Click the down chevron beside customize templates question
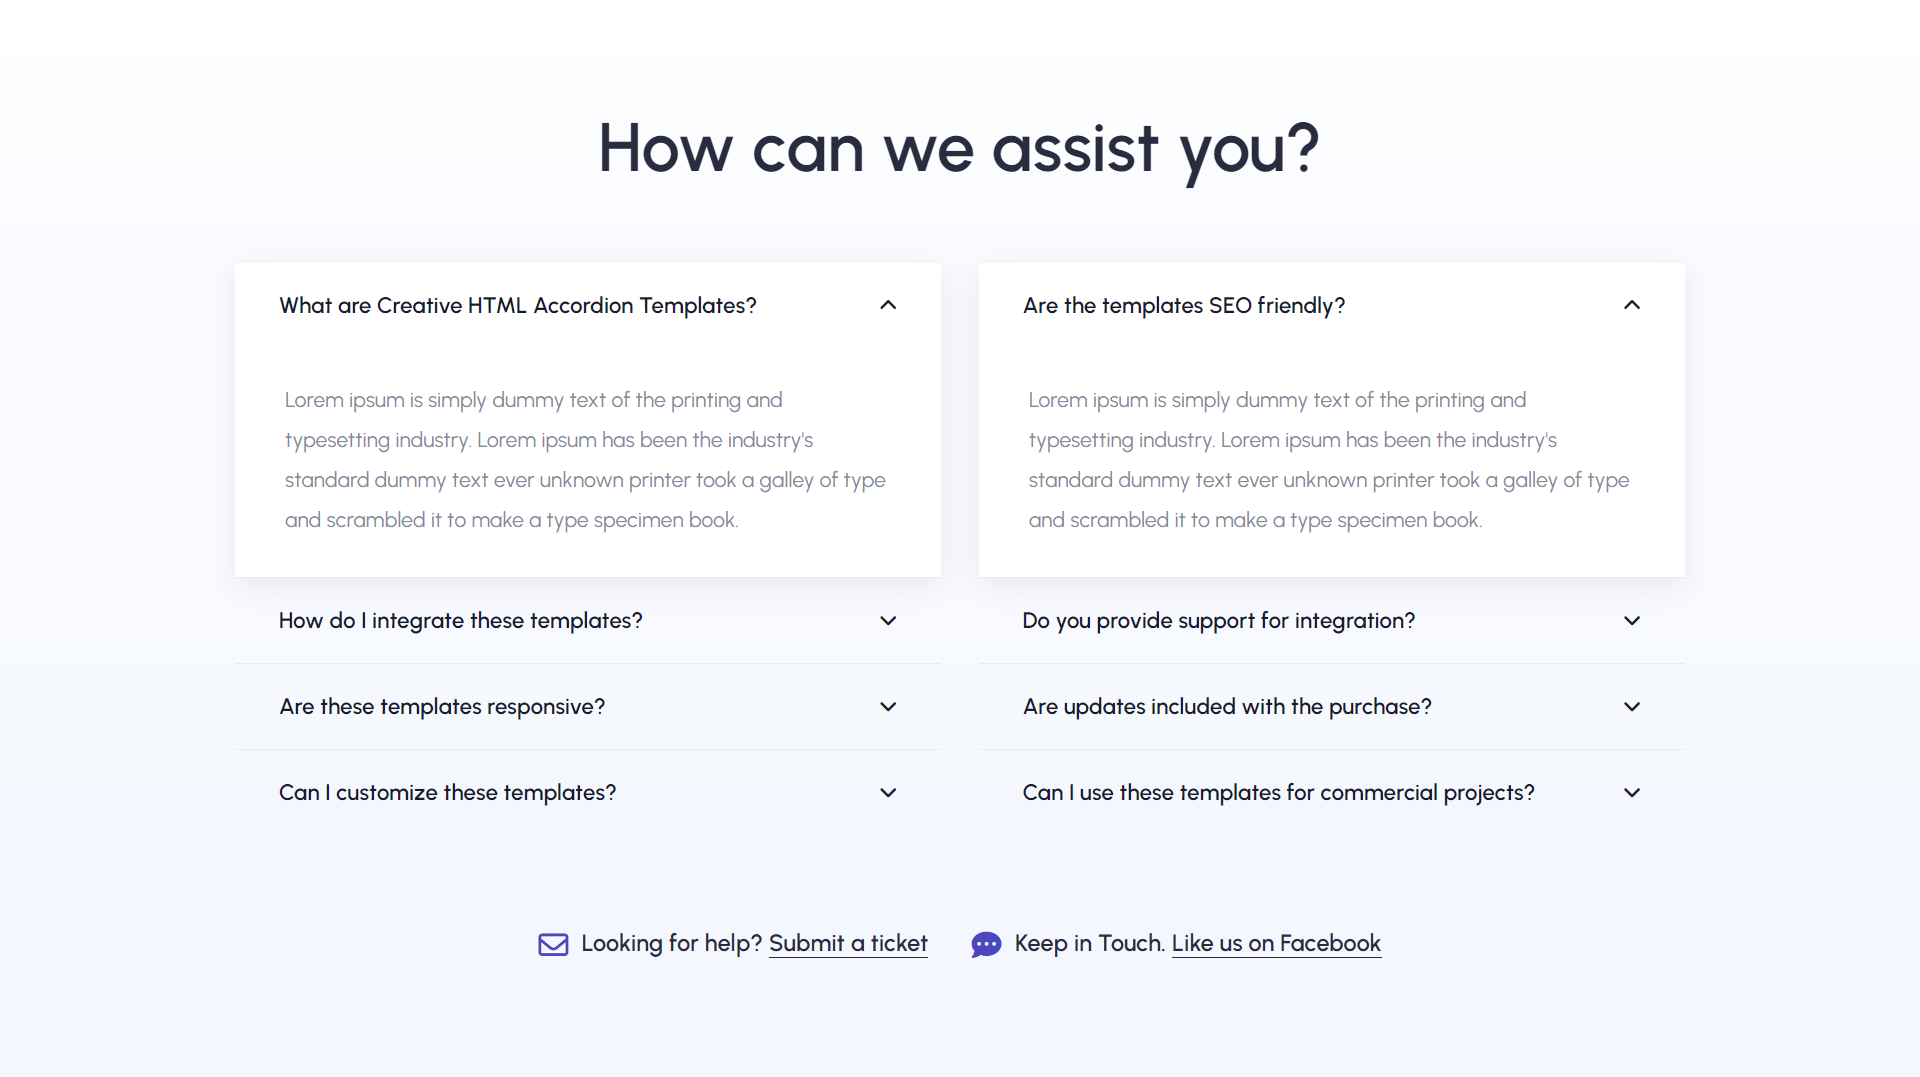The image size is (1920, 1077). point(887,792)
